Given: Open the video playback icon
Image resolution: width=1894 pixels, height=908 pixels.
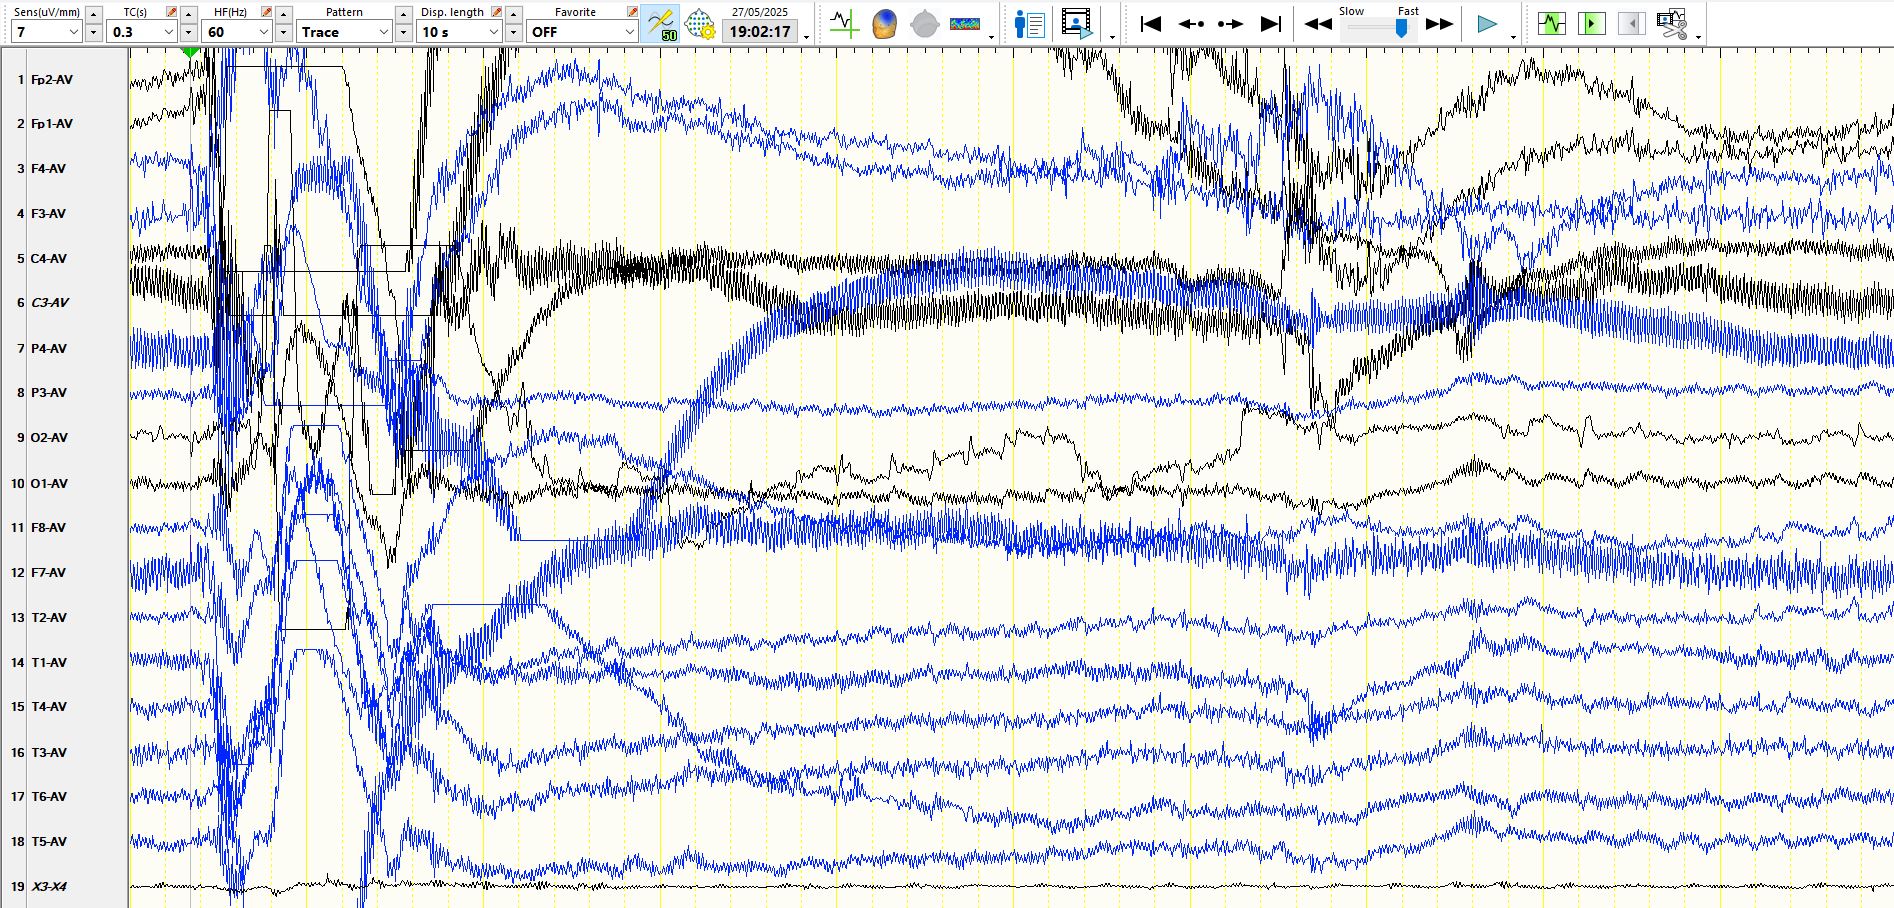Looking at the screenshot, I should [x=1077, y=23].
